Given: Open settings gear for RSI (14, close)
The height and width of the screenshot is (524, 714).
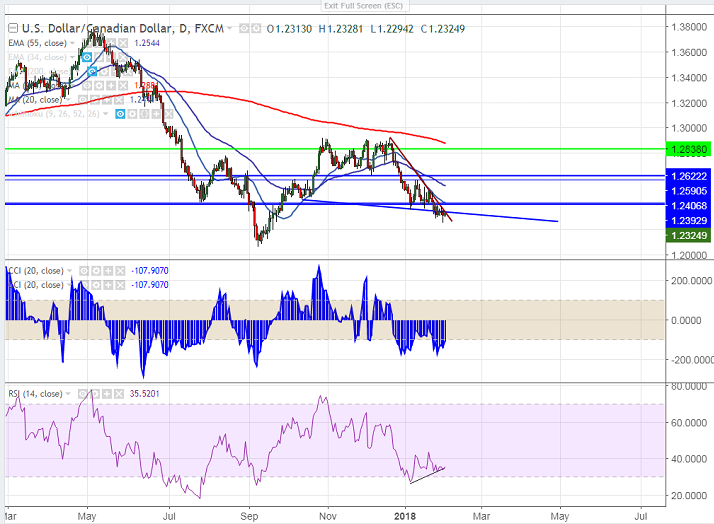Looking at the screenshot, I should 95,394.
